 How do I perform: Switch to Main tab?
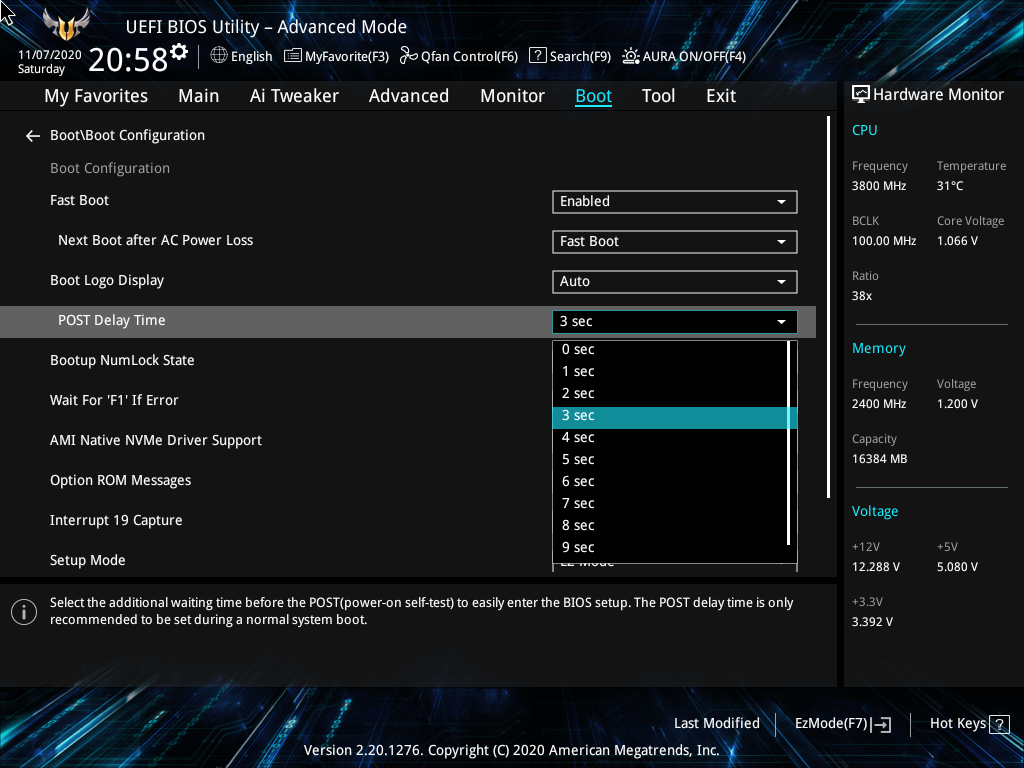[199, 96]
